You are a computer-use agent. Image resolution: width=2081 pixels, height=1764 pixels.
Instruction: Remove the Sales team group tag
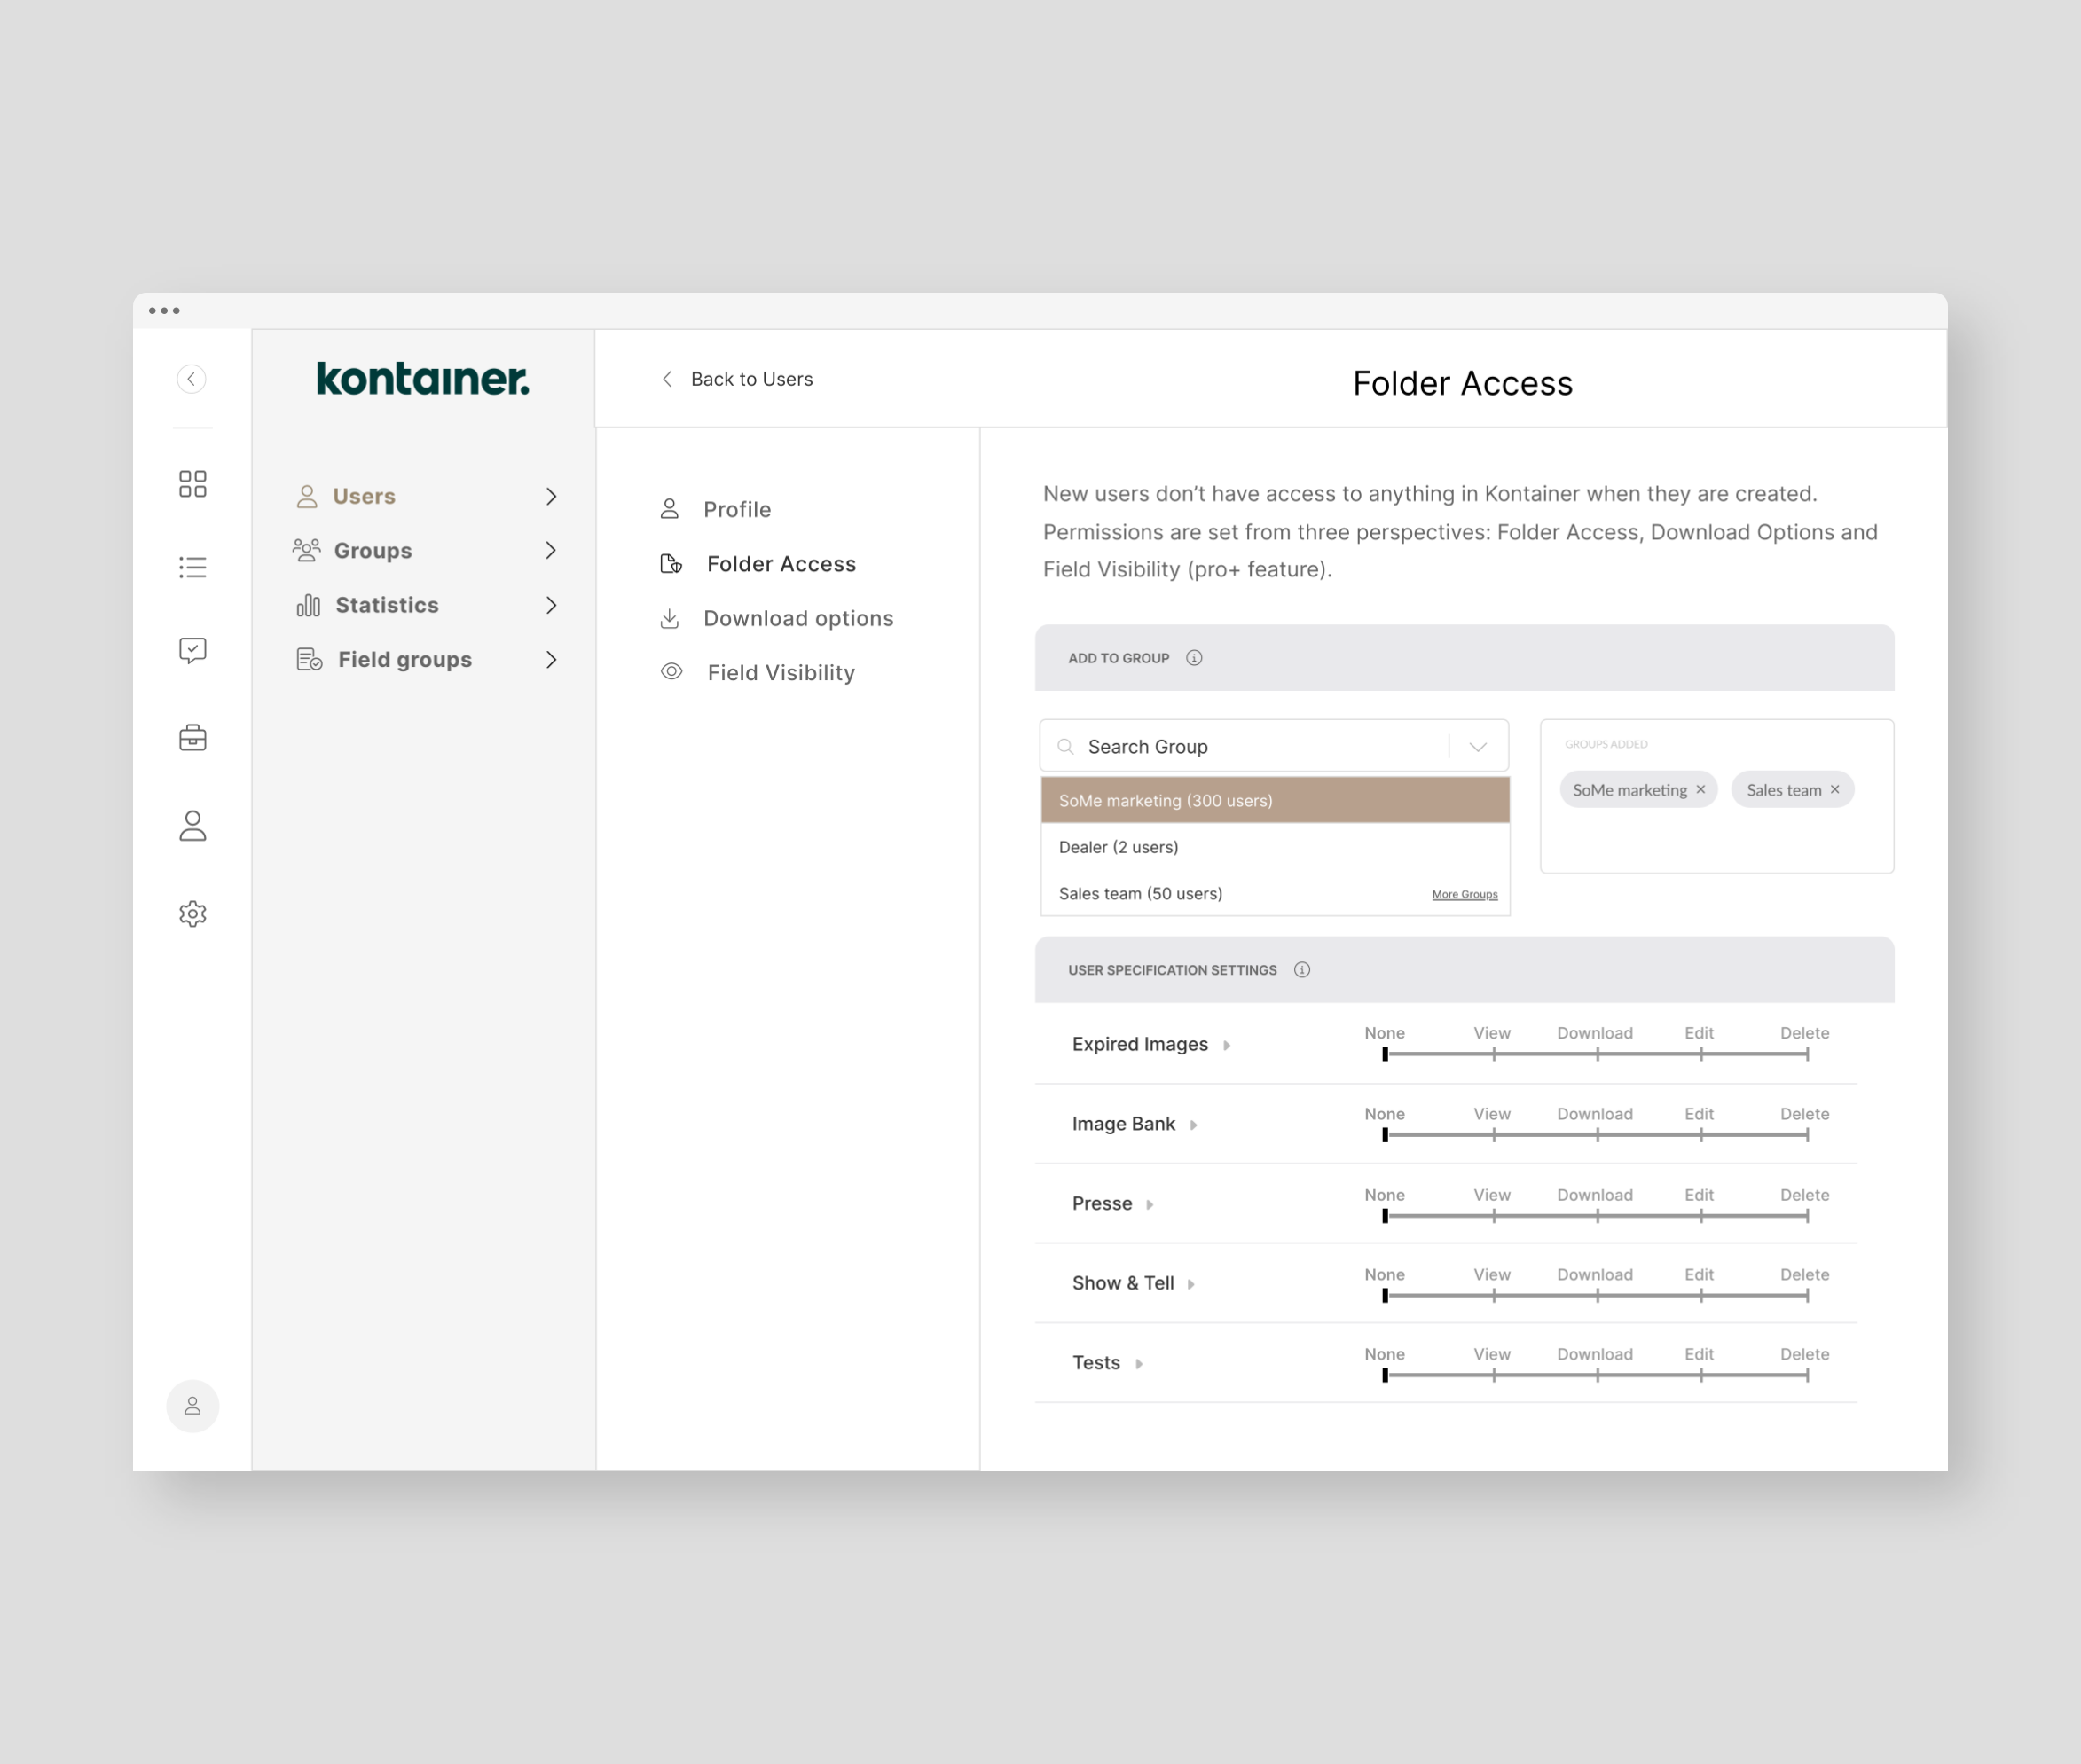(x=1835, y=790)
